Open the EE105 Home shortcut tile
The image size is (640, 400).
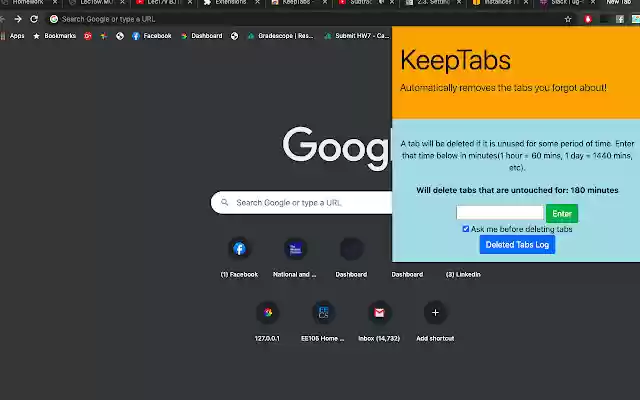tap(323, 321)
